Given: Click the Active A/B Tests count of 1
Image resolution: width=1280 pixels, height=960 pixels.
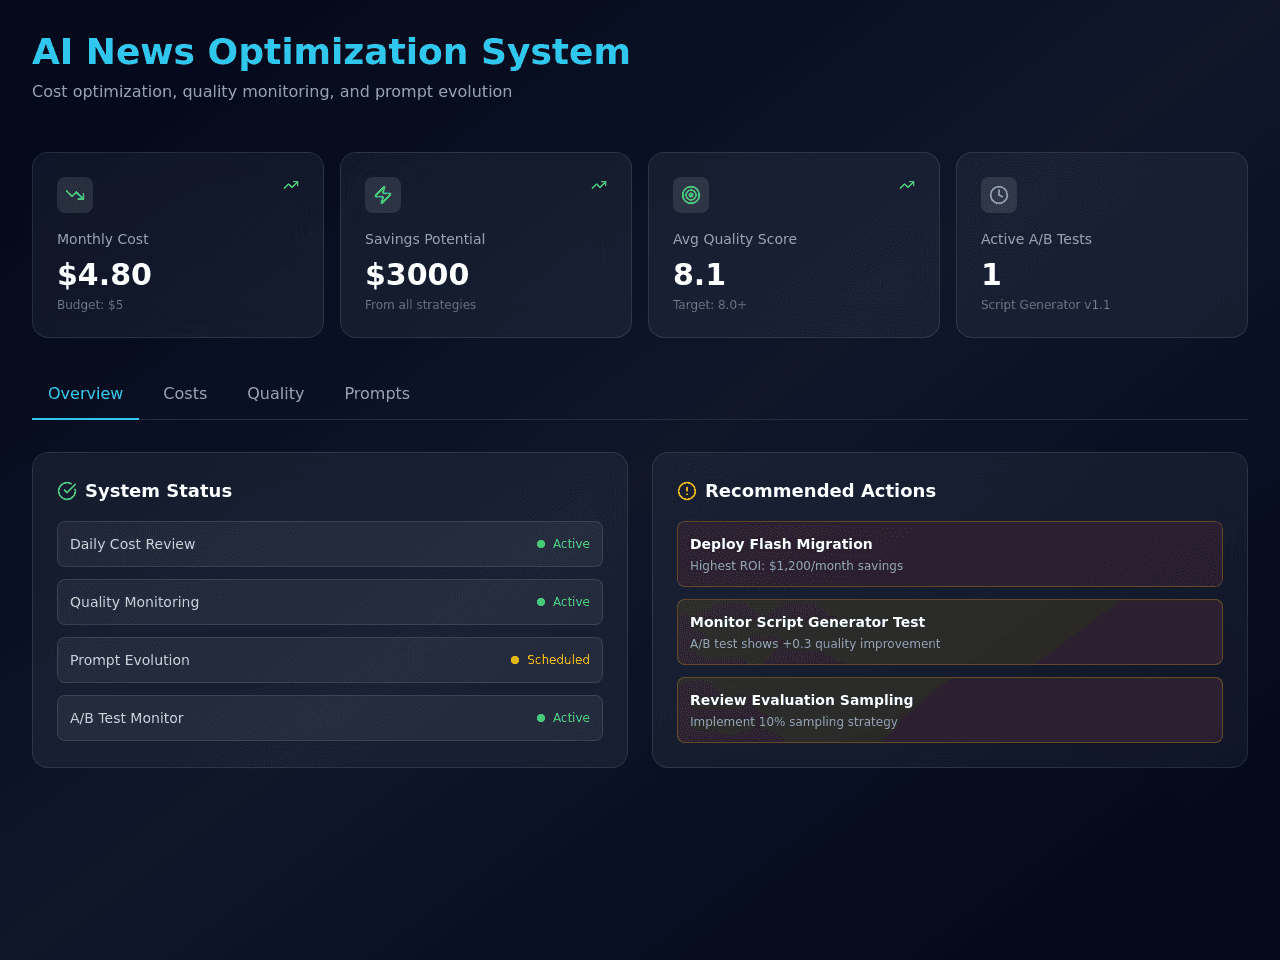Looking at the screenshot, I should pyautogui.click(x=991, y=275).
